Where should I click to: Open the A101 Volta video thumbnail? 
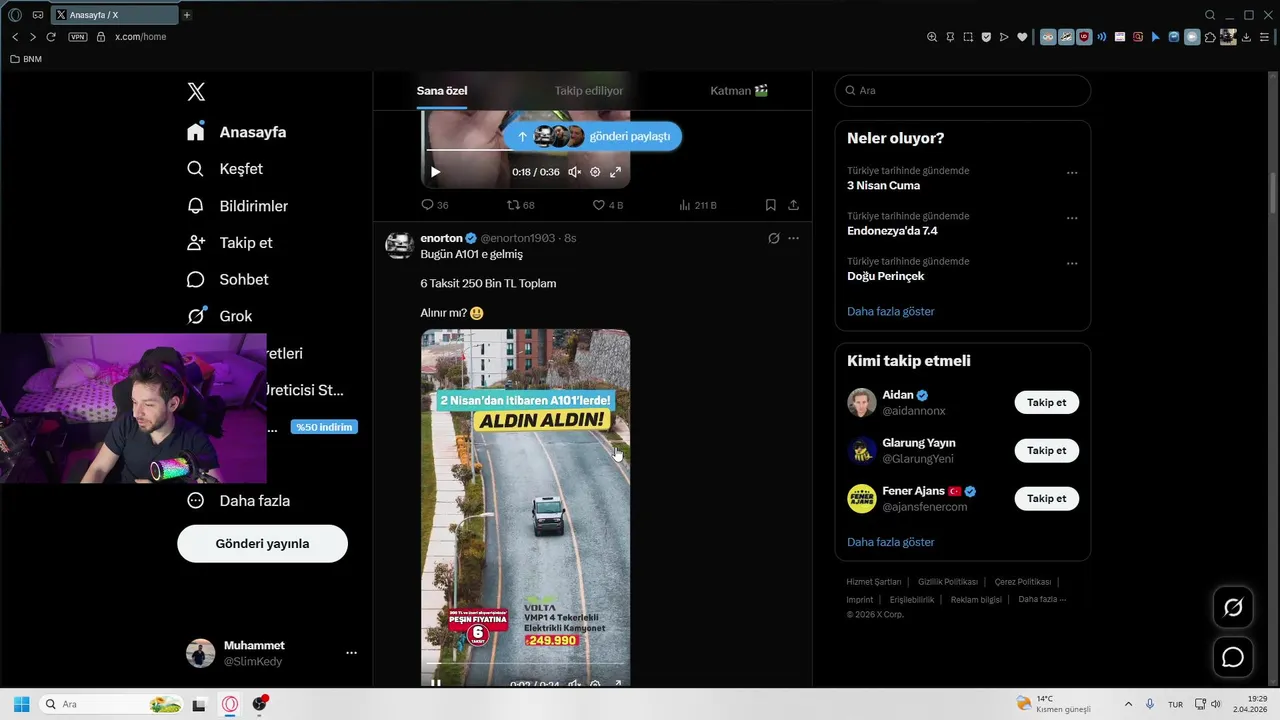pos(525,507)
